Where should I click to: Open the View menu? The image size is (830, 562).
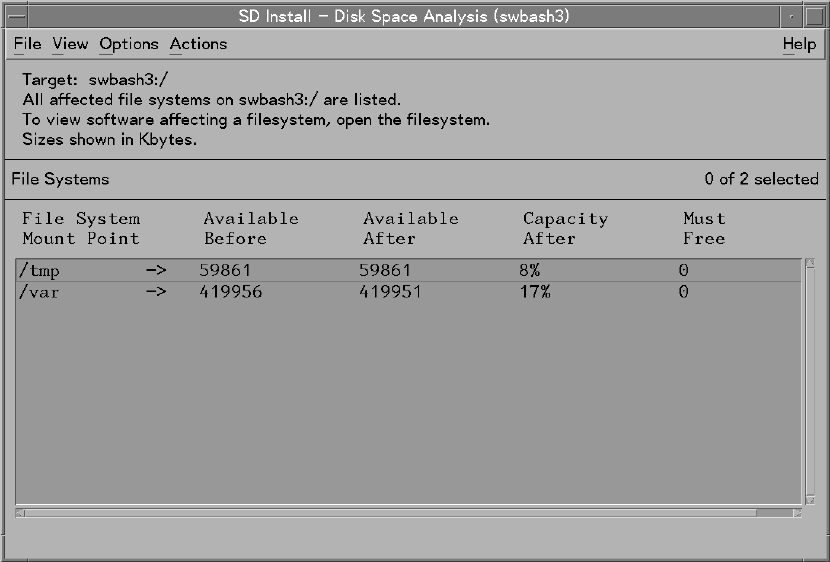click(70, 44)
